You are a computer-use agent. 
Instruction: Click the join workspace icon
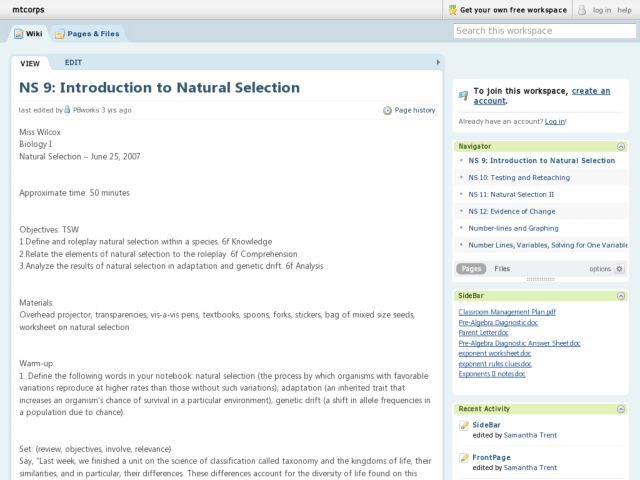pos(463,96)
